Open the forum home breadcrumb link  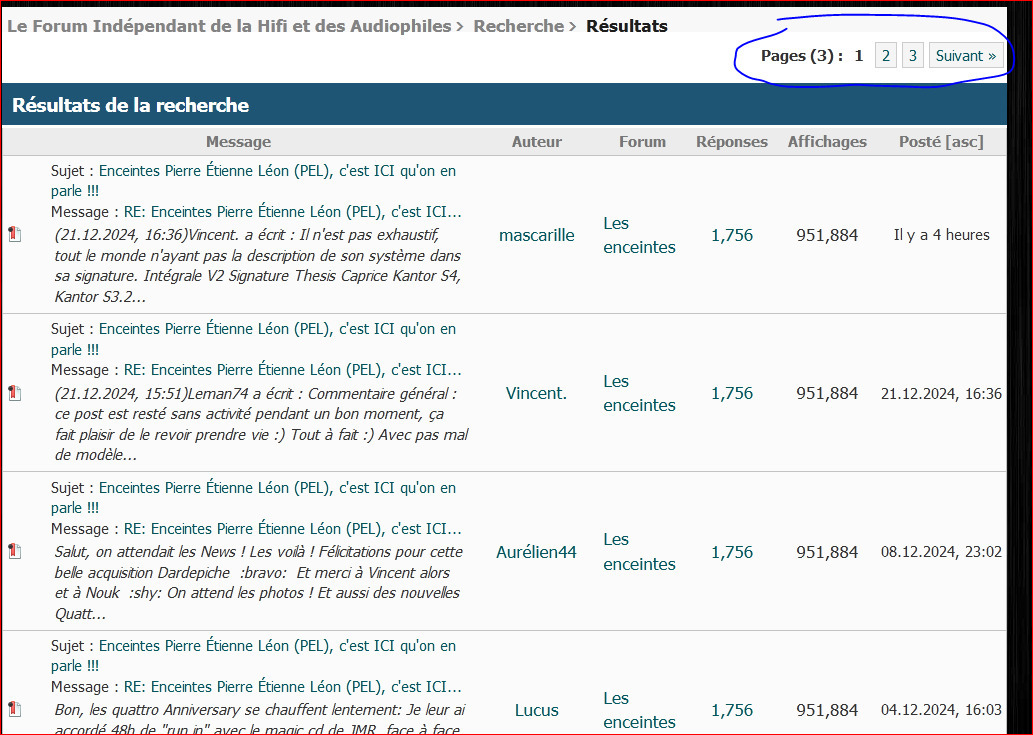point(229,26)
